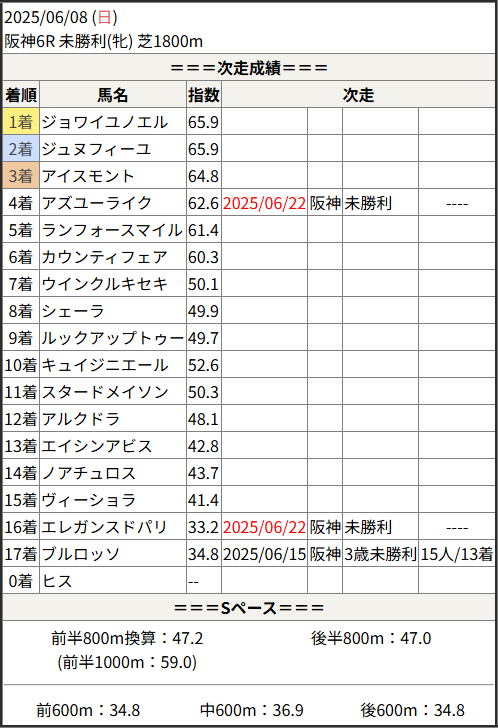Click the 指数 column header

(204, 95)
